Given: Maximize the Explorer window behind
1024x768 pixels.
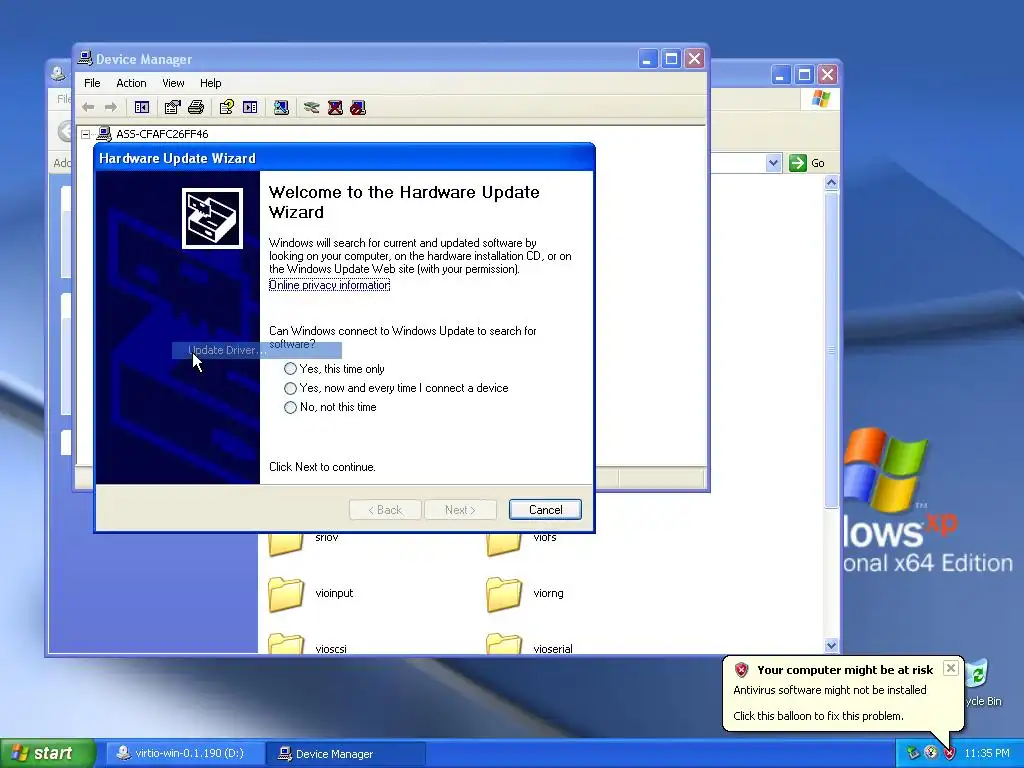Looking at the screenshot, I should (804, 74).
